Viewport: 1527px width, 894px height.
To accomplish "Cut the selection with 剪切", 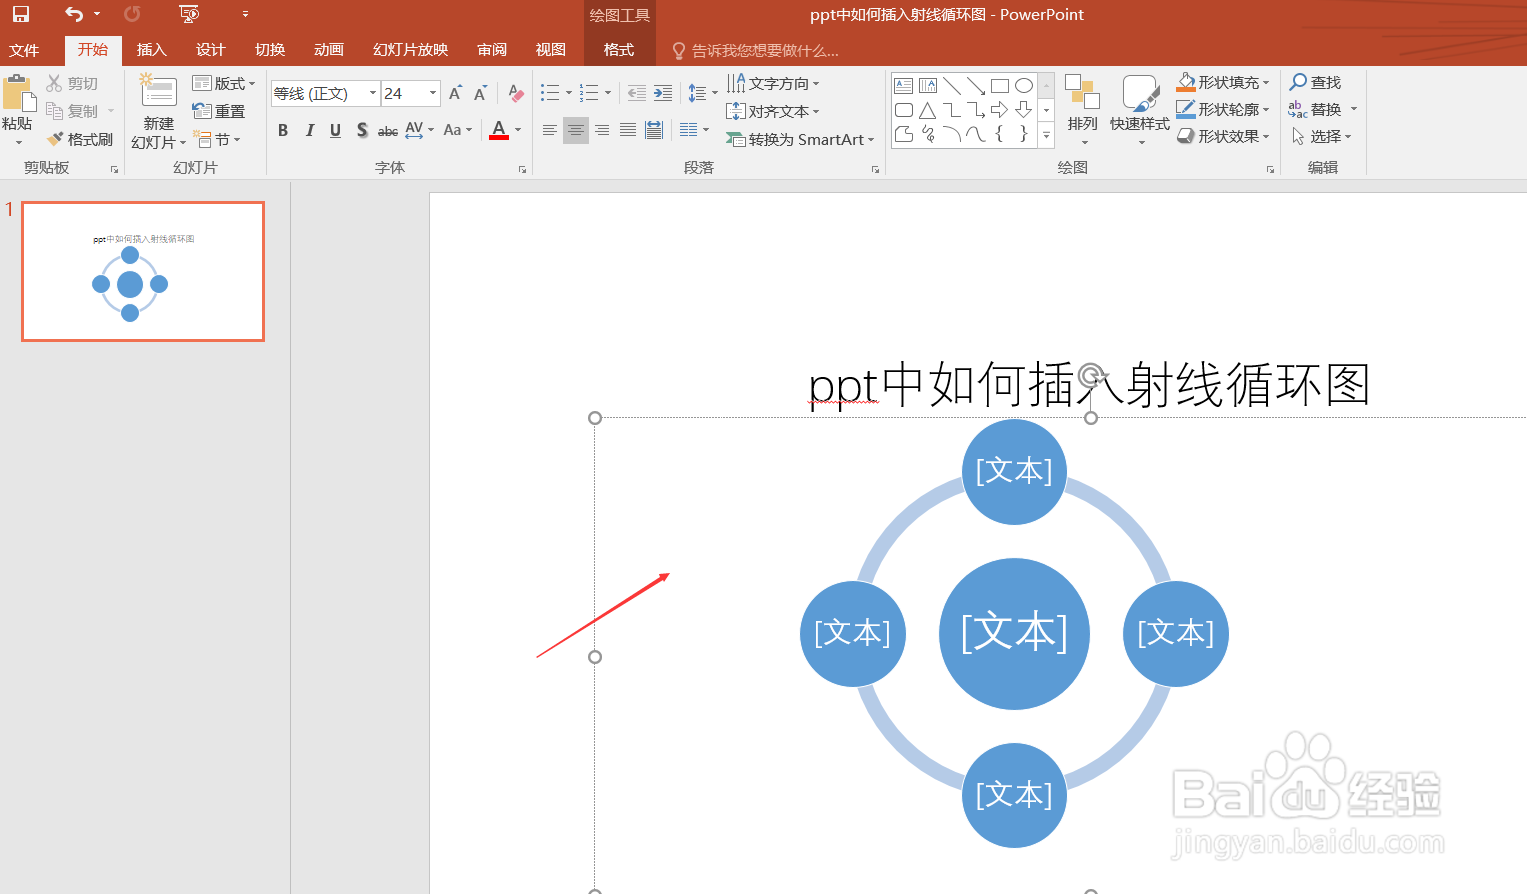I will click(x=72, y=83).
